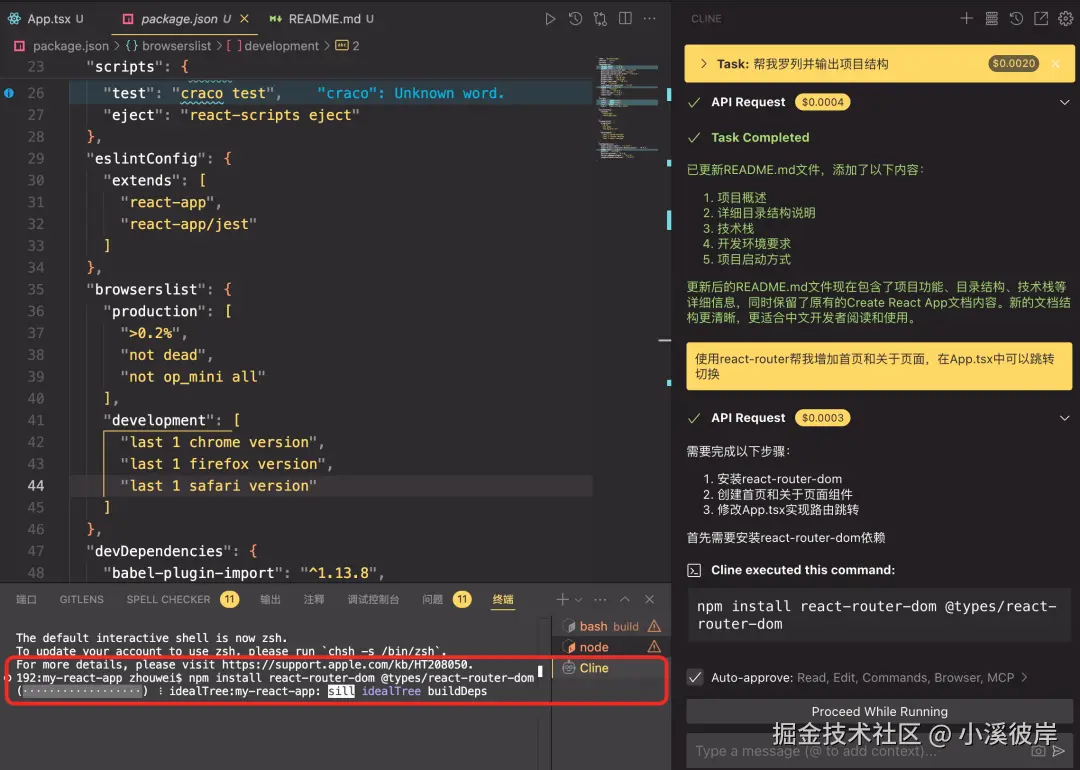The width and height of the screenshot is (1080, 770).
Task: Click the Proceed While Running button
Action: [x=879, y=711]
